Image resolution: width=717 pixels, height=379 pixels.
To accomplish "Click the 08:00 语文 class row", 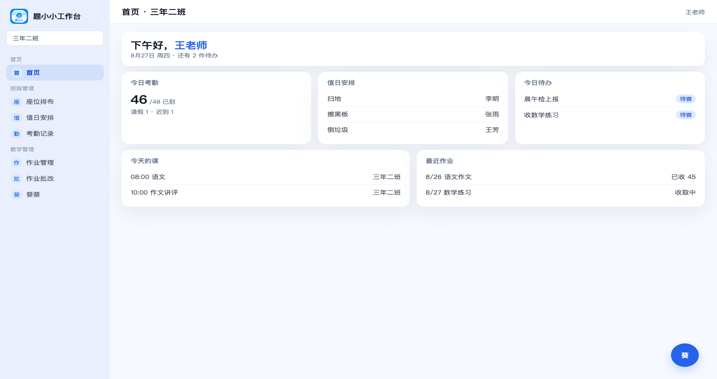I will (x=265, y=177).
